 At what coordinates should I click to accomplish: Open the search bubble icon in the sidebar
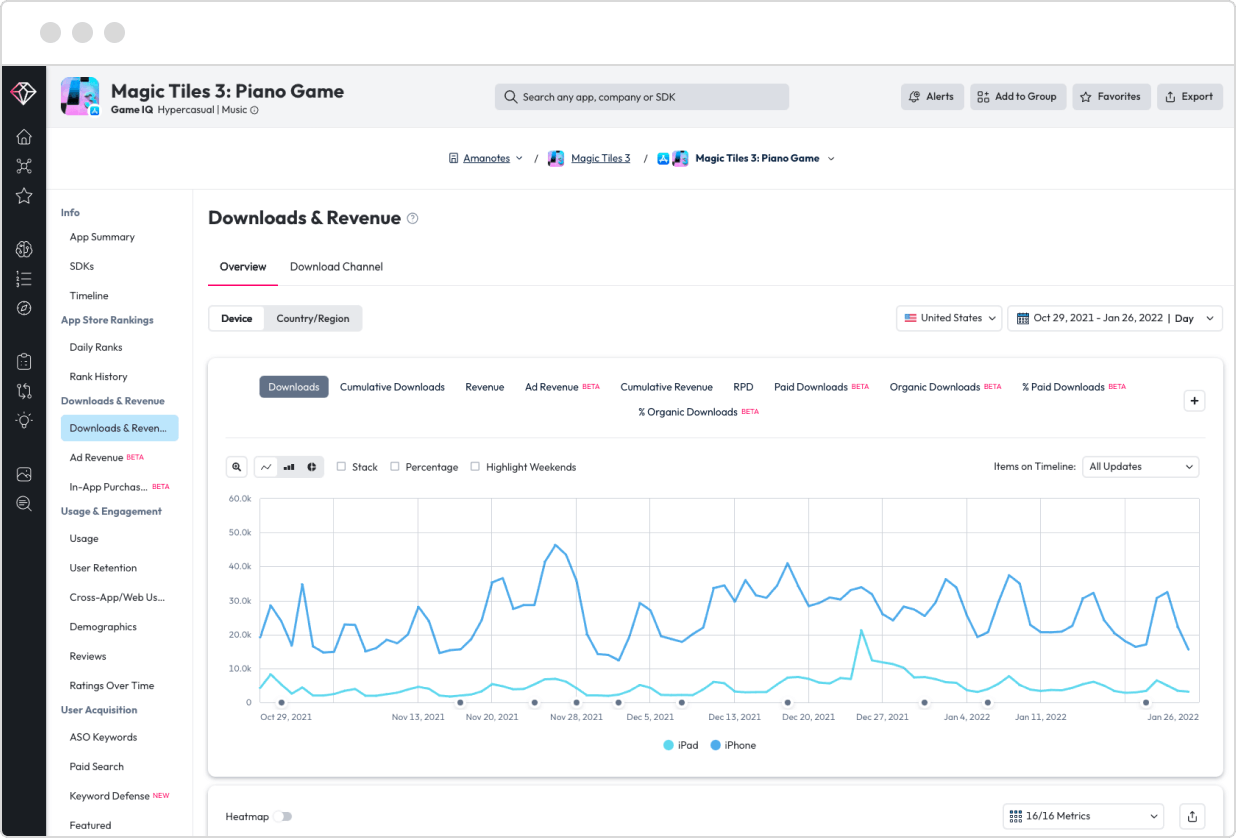click(x=24, y=504)
